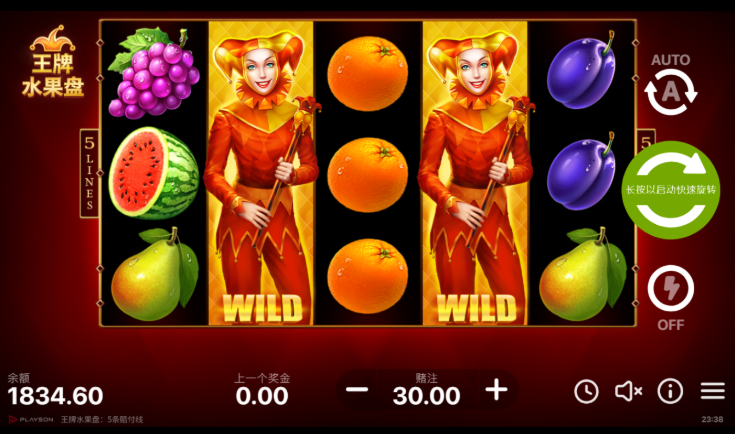Click the 30.00 bet amount field

point(426,396)
